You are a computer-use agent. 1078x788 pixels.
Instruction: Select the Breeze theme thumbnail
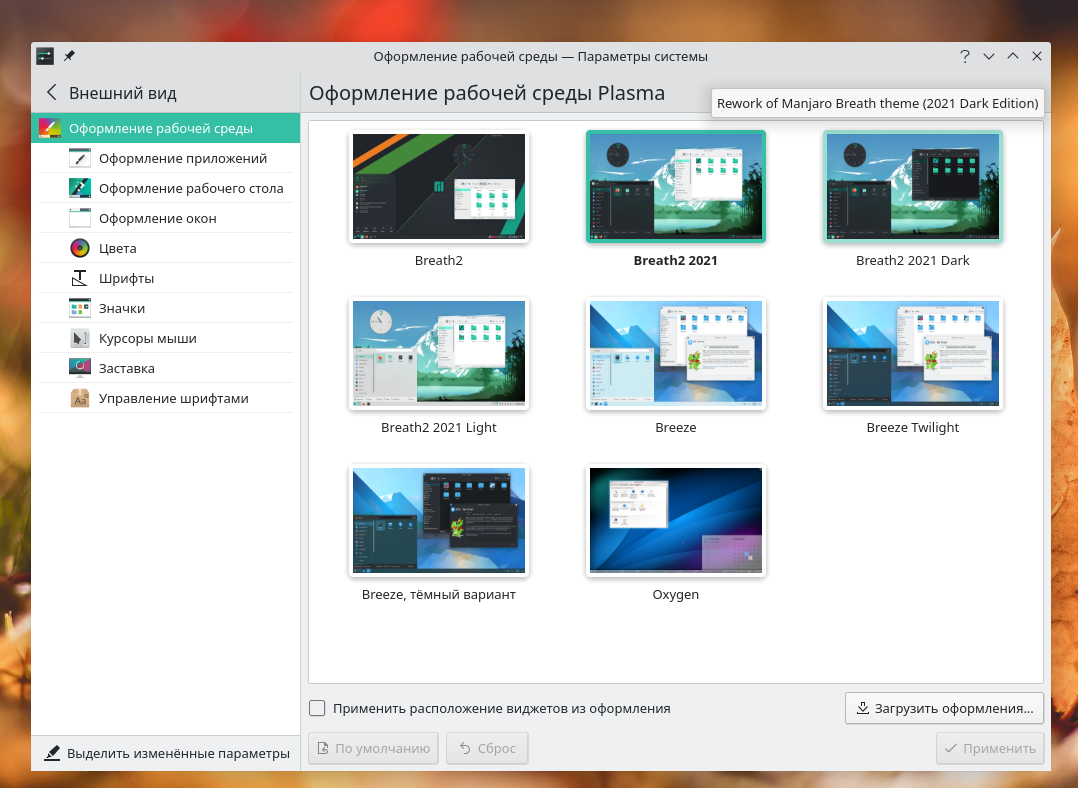tap(676, 353)
